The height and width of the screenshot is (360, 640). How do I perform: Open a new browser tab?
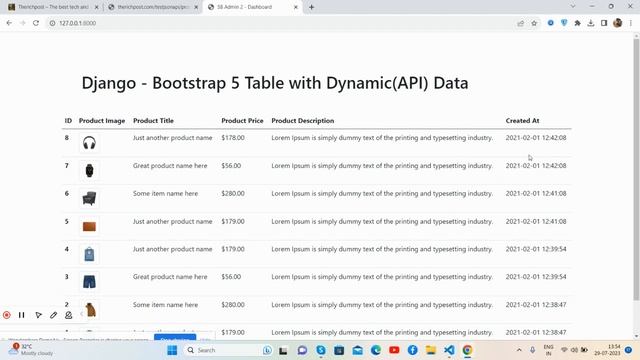click(x=311, y=7)
